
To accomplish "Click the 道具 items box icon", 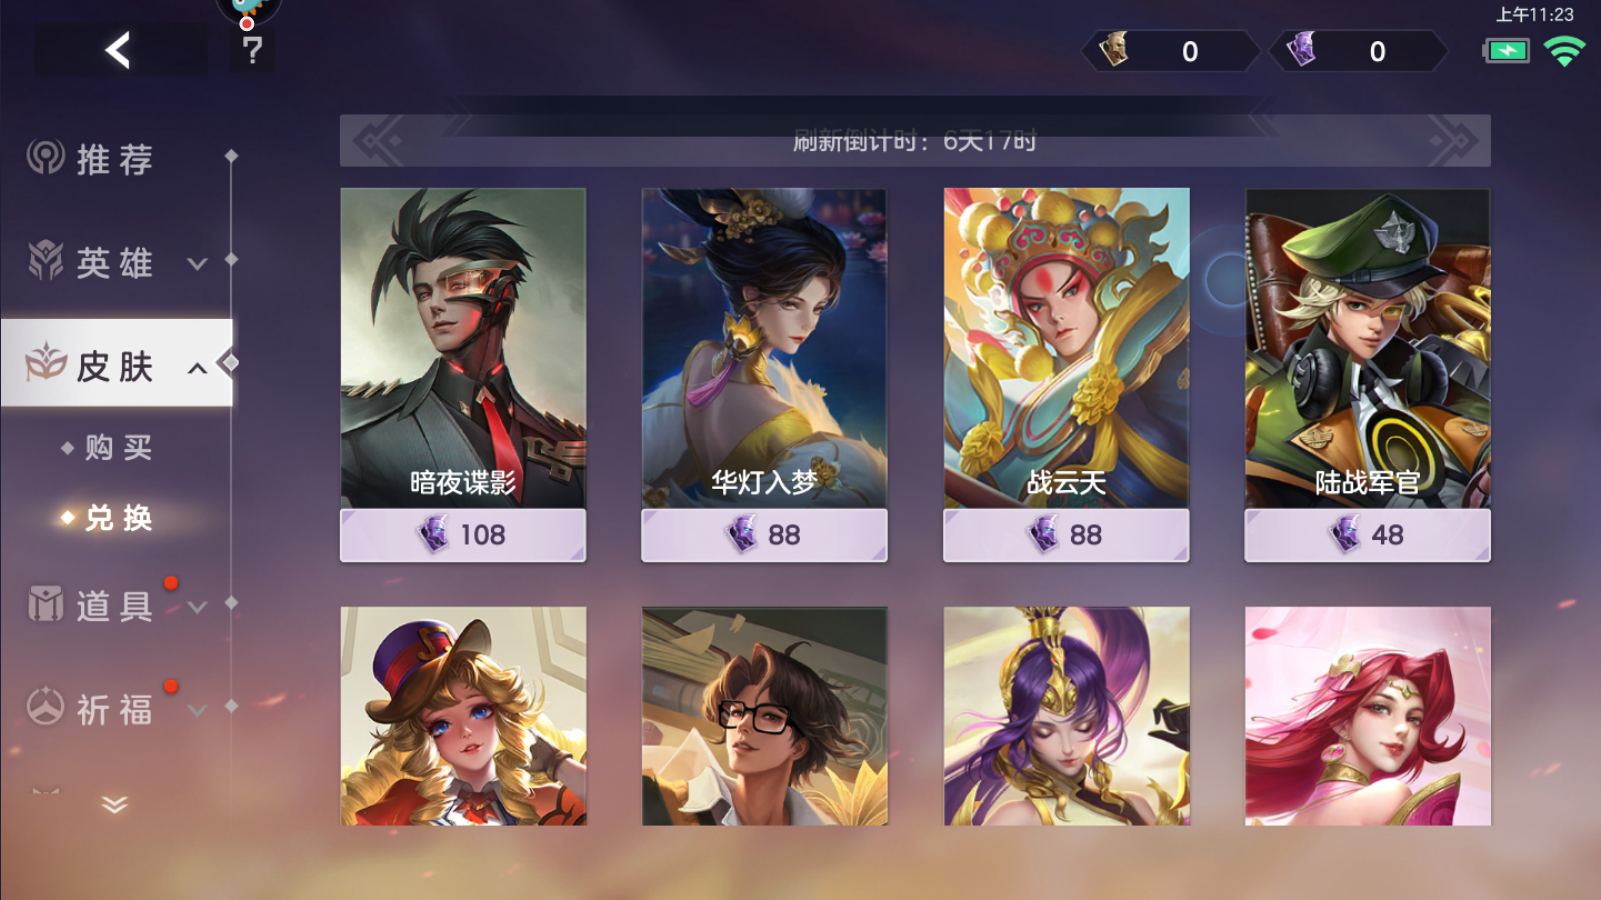I will click(x=46, y=604).
